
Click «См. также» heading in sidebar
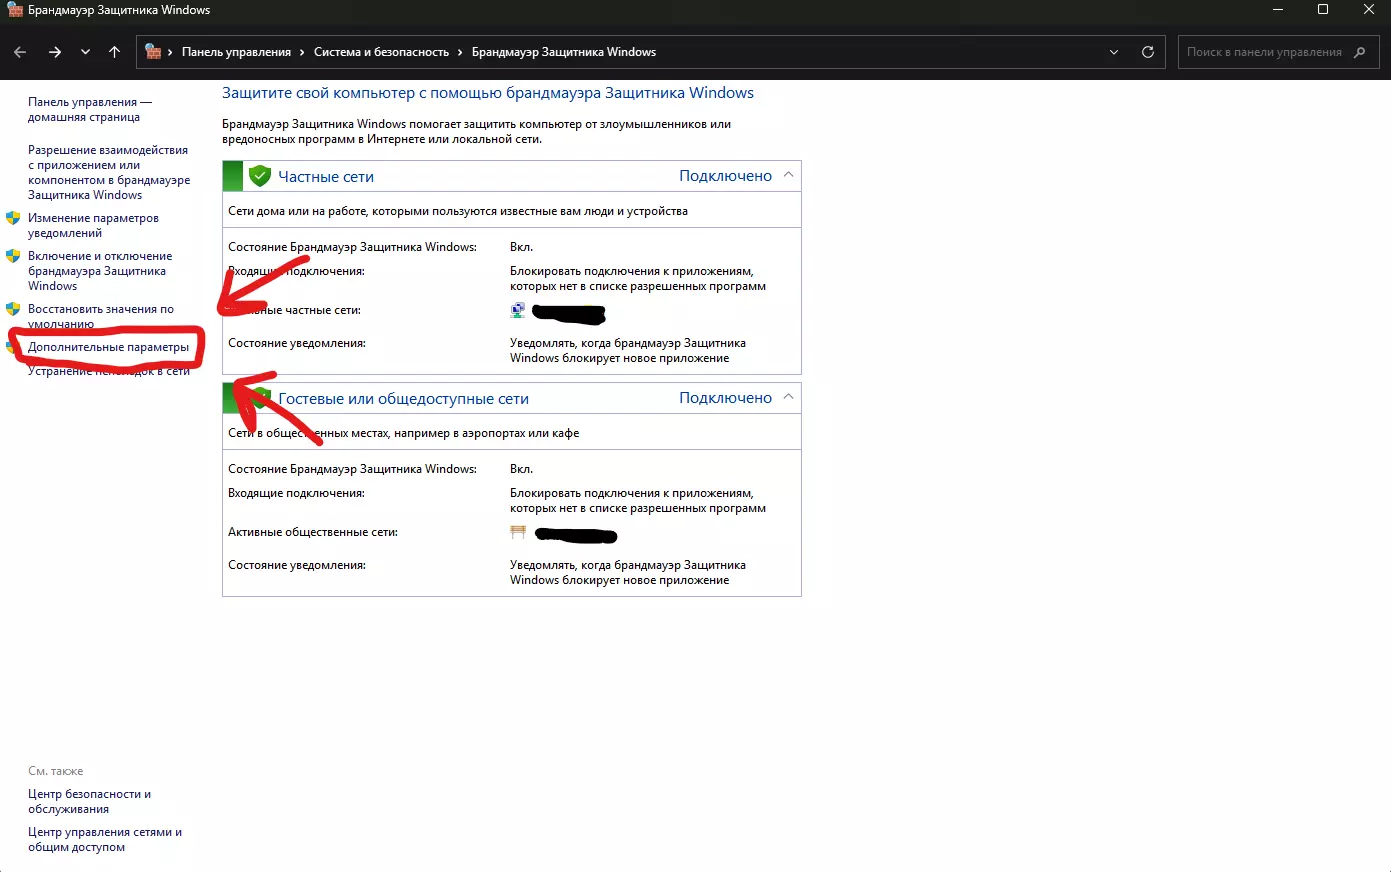coord(56,771)
